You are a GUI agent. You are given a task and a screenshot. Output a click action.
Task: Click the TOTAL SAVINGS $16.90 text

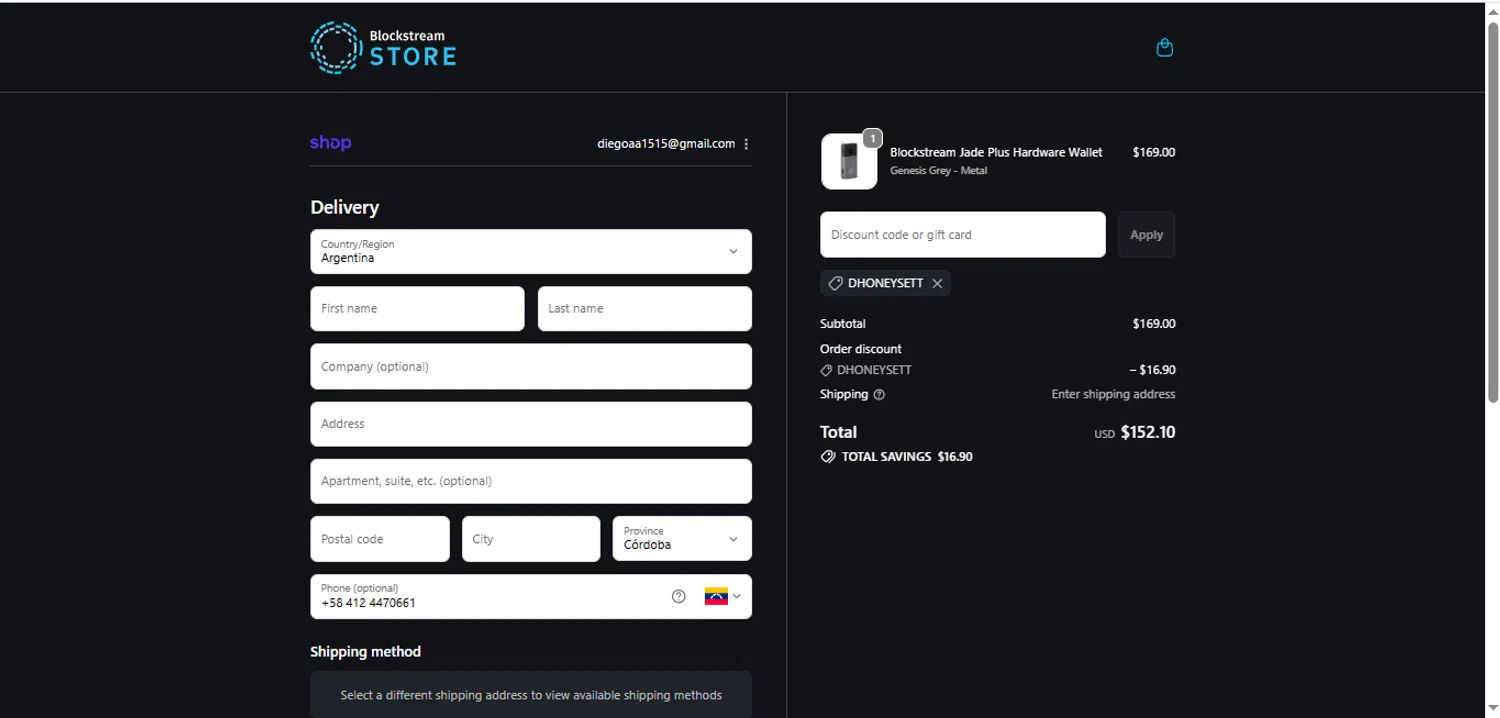point(907,457)
